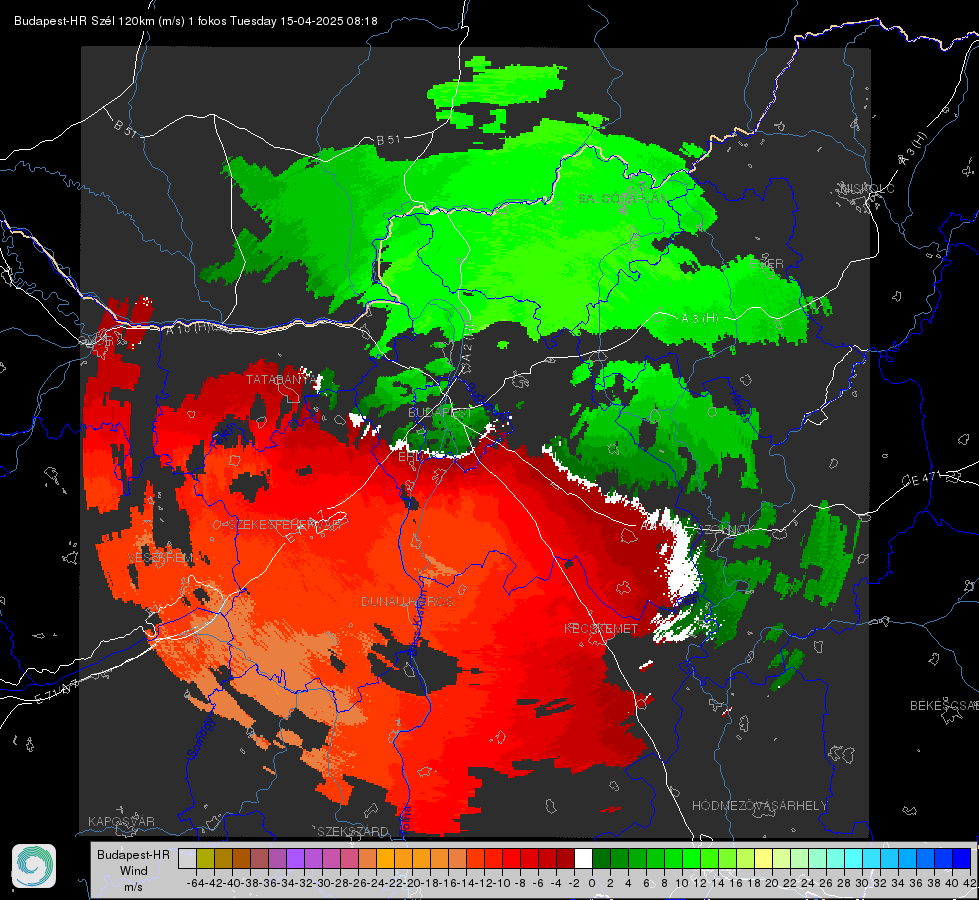979x900 pixels.
Task: Select the 20 value on the legend scale
Action: pyautogui.click(x=772, y=883)
